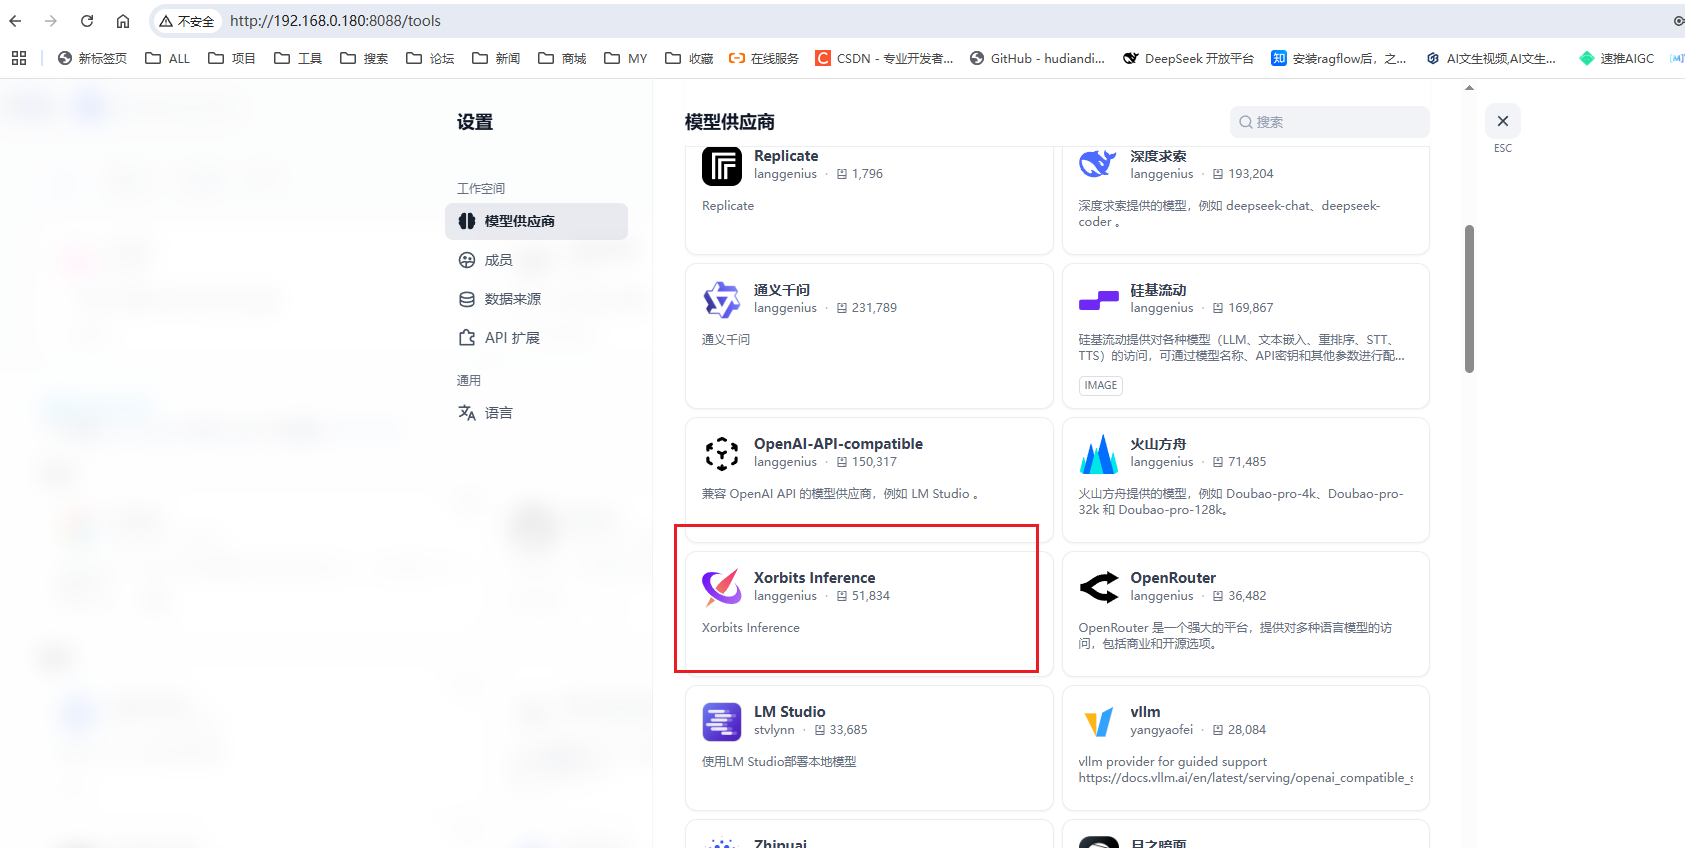This screenshot has width=1685, height=848.
Task: Open the LM Studio provider title
Action: pos(790,712)
